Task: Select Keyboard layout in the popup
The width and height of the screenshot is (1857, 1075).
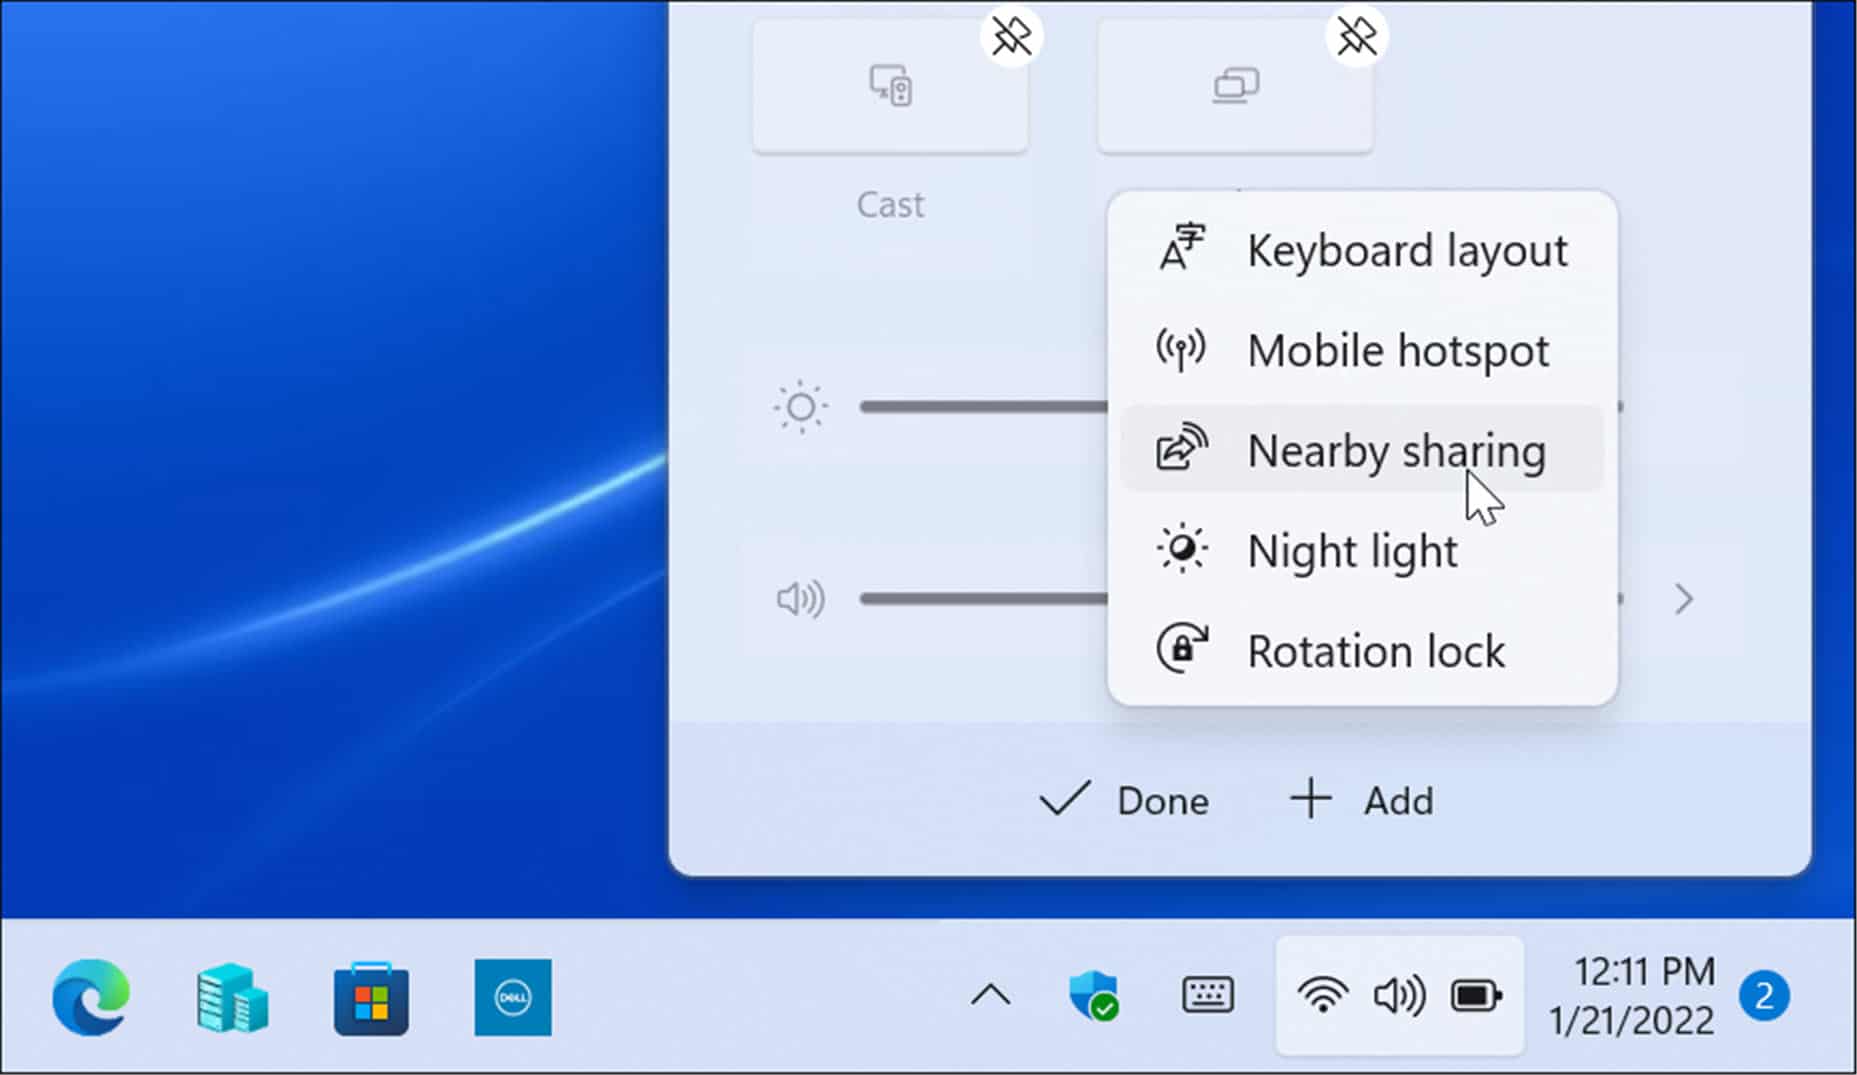Action: click(x=1407, y=250)
